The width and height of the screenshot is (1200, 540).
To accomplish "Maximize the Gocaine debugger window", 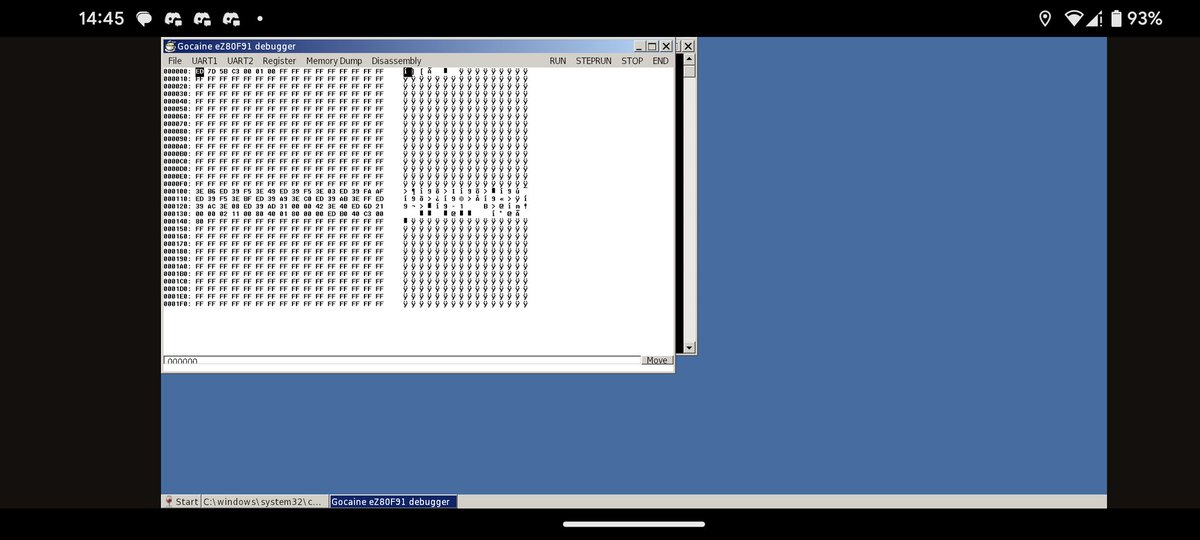I will coord(652,46).
